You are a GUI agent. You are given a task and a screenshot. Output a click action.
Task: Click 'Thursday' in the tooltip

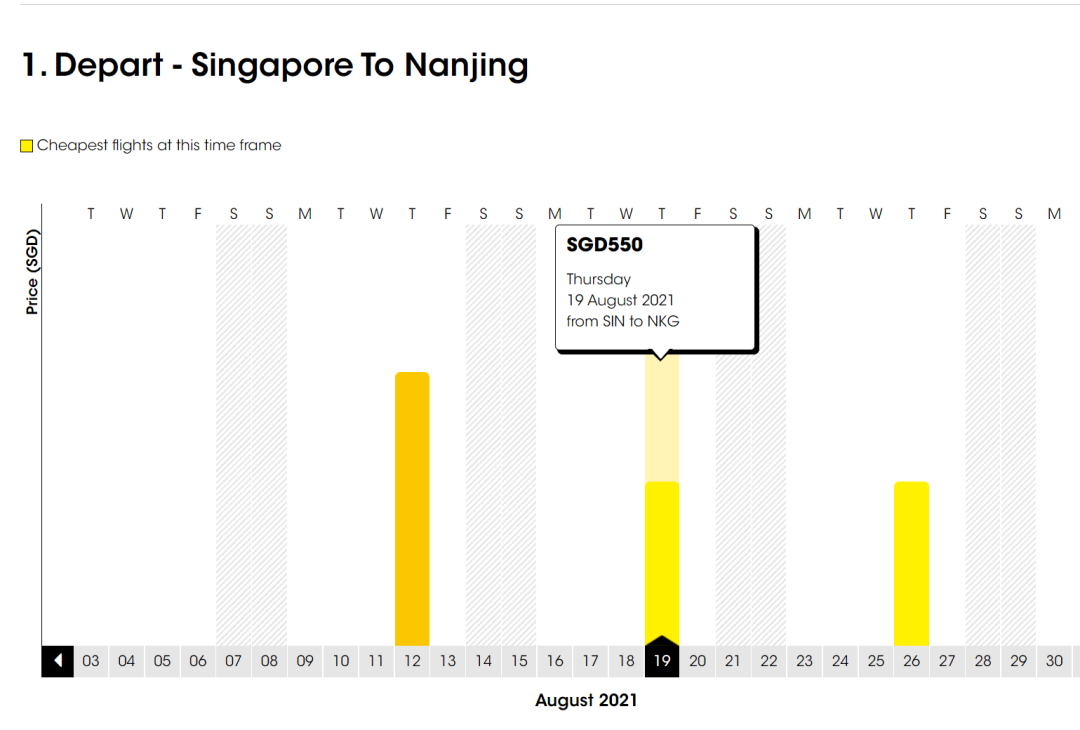(599, 280)
